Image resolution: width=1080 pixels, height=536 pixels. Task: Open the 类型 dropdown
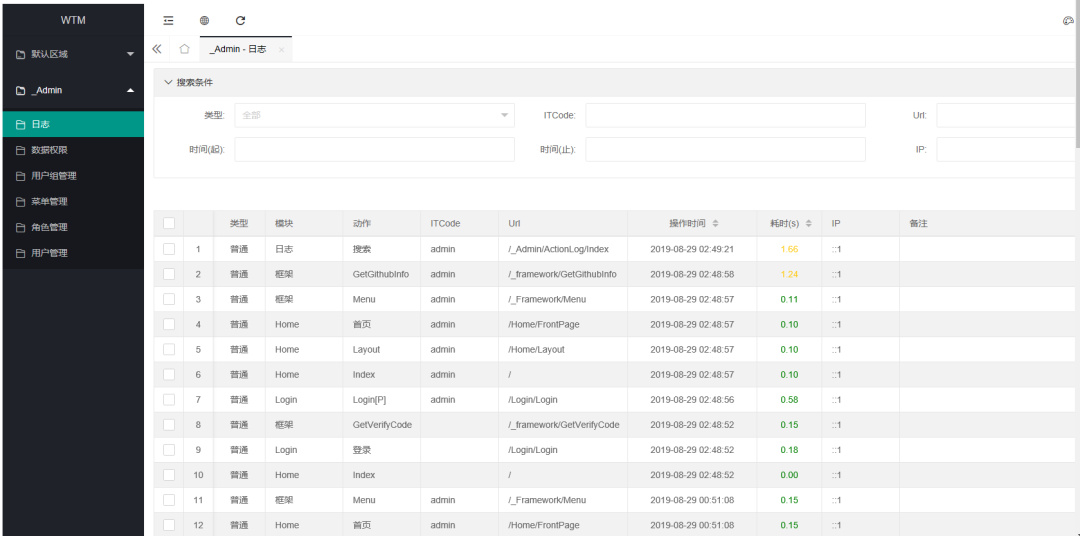click(374, 115)
